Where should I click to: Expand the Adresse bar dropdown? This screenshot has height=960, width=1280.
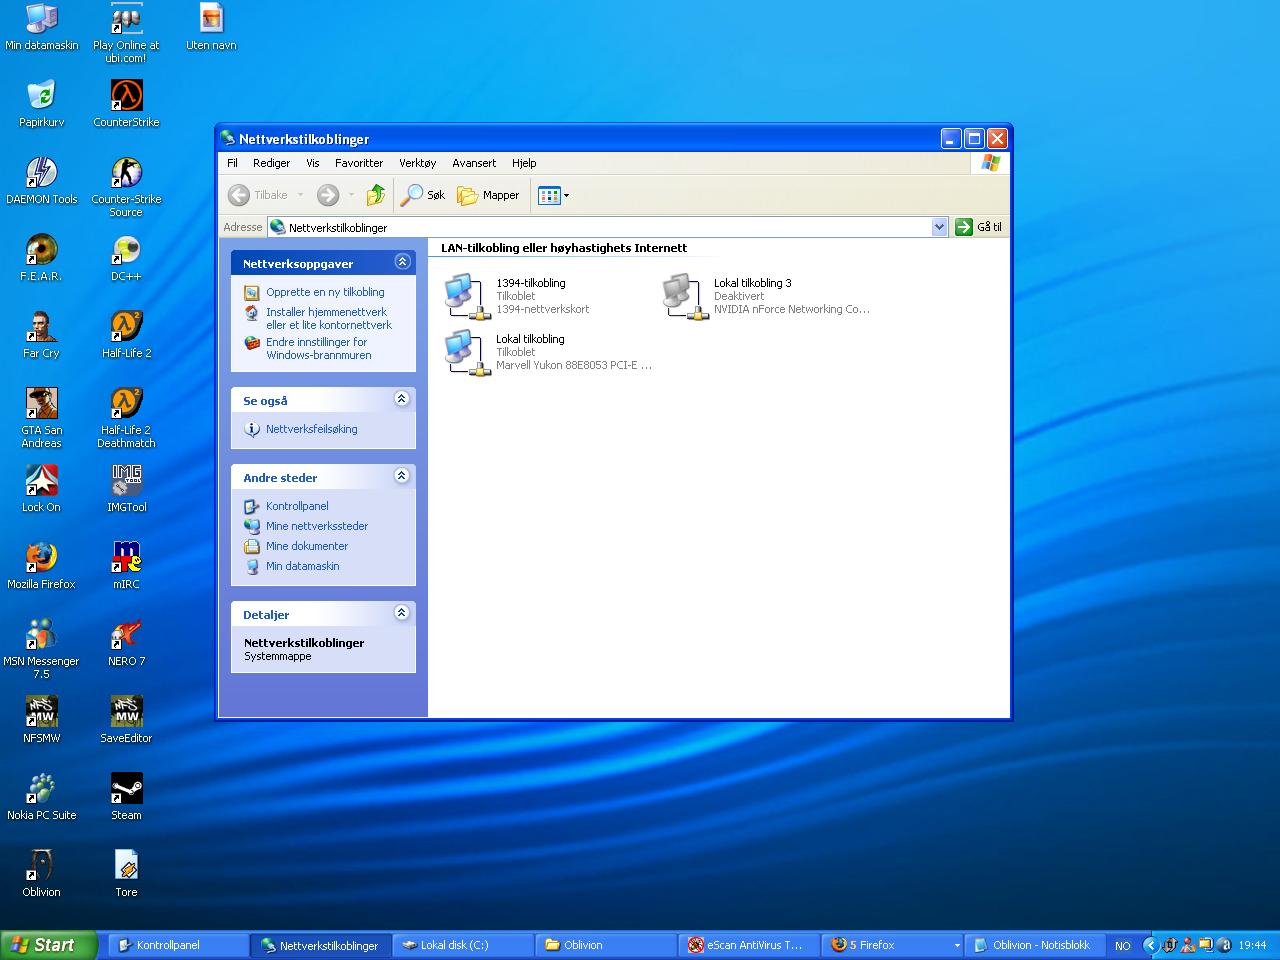click(939, 227)
